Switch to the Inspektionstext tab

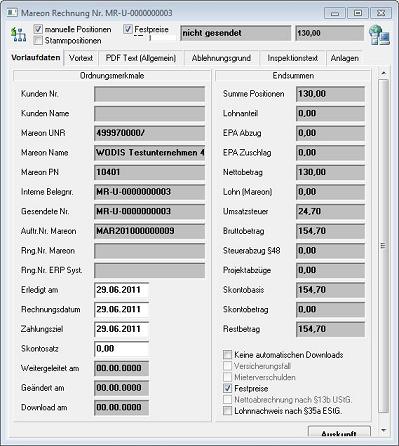(292, 58)
